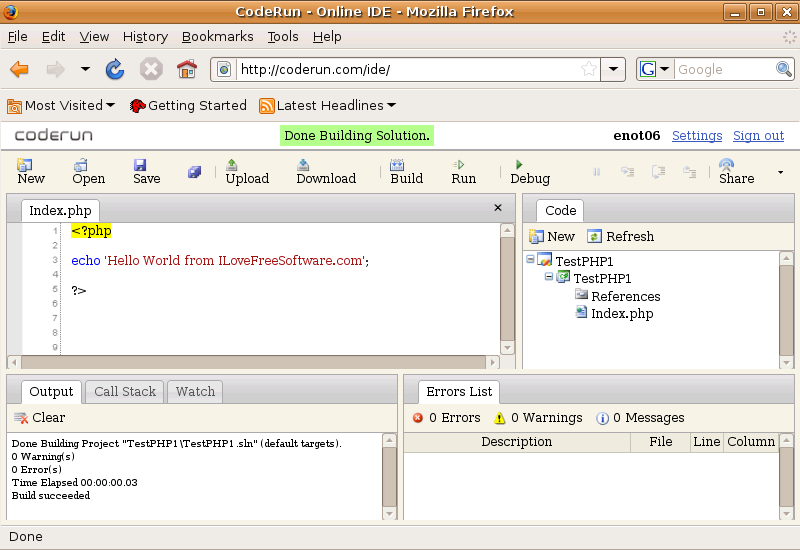Image resolution: width=800 pixels, height=550 pixels.
Task: Switch to the Call Stack tab
Action: (x=125, y=391)
